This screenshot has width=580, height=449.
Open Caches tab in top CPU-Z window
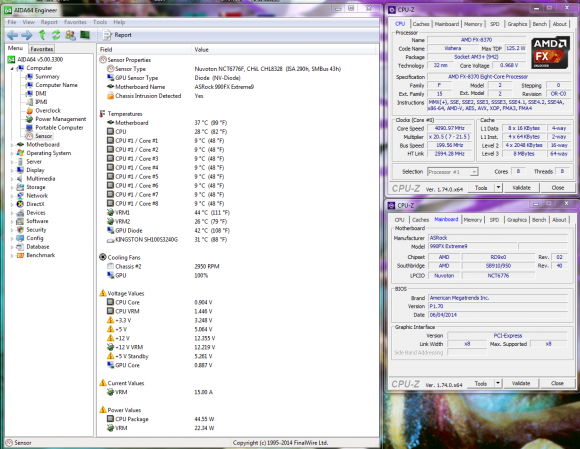tap(421, 24)
